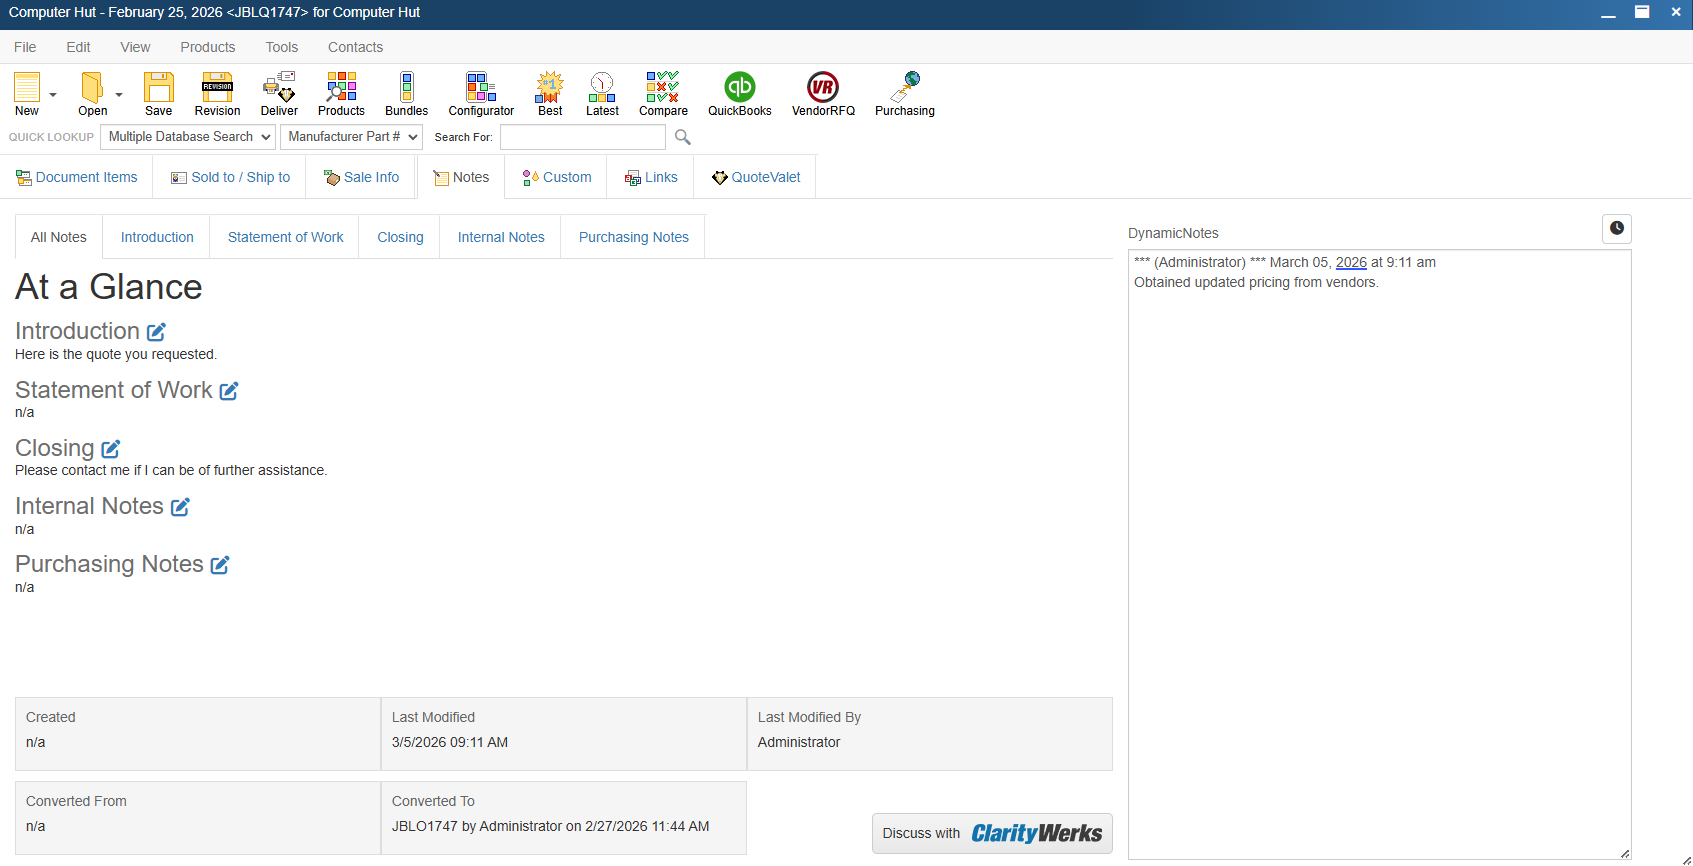Switch to the Statement of Work tab
The width and height of the screenshot is (1693, 866).
coord(285,237)
